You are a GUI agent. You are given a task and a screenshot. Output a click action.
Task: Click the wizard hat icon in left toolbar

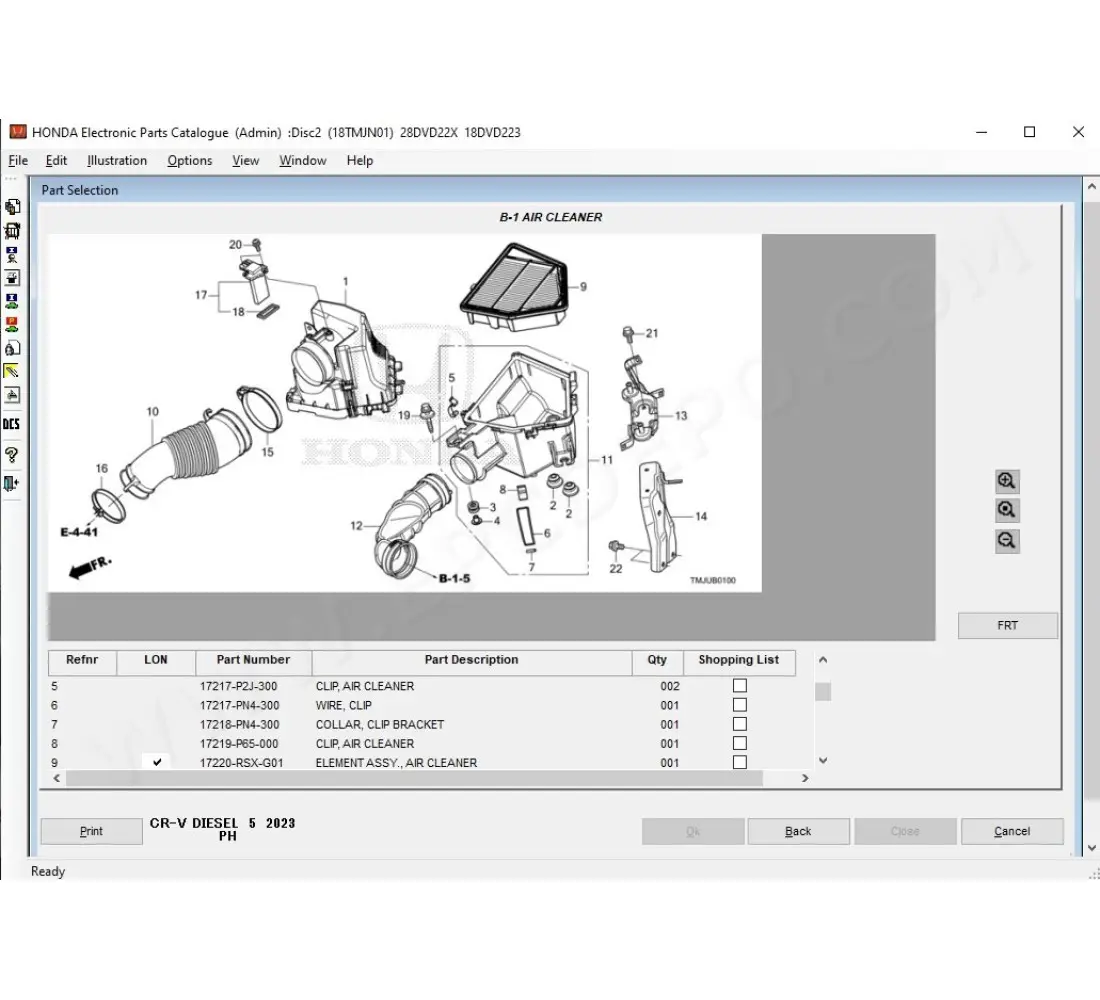pyautogui.click(x=12, y=278)
